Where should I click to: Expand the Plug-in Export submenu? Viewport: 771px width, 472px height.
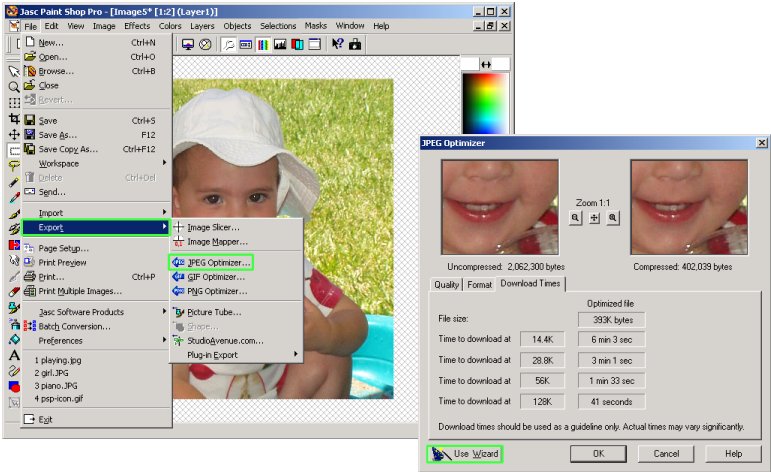pos(236,355)
